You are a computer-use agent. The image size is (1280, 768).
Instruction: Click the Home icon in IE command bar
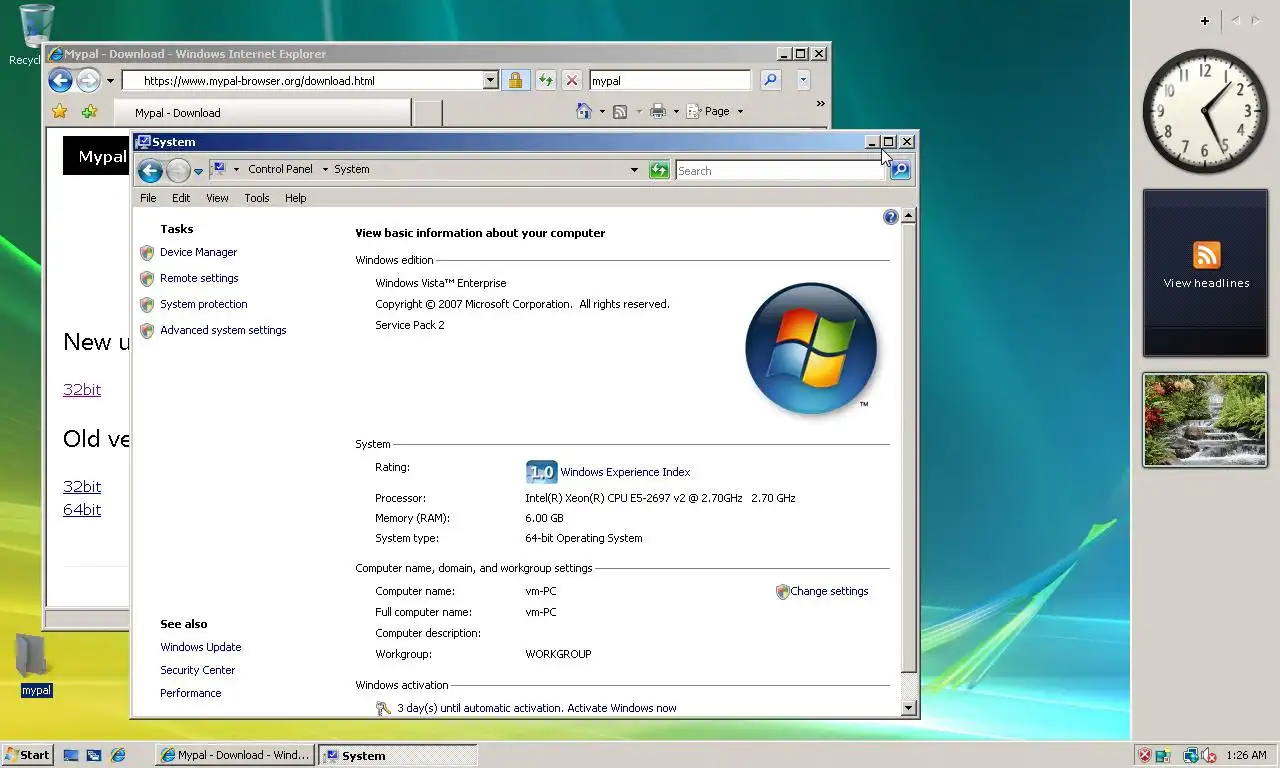[x=584, y=111]
